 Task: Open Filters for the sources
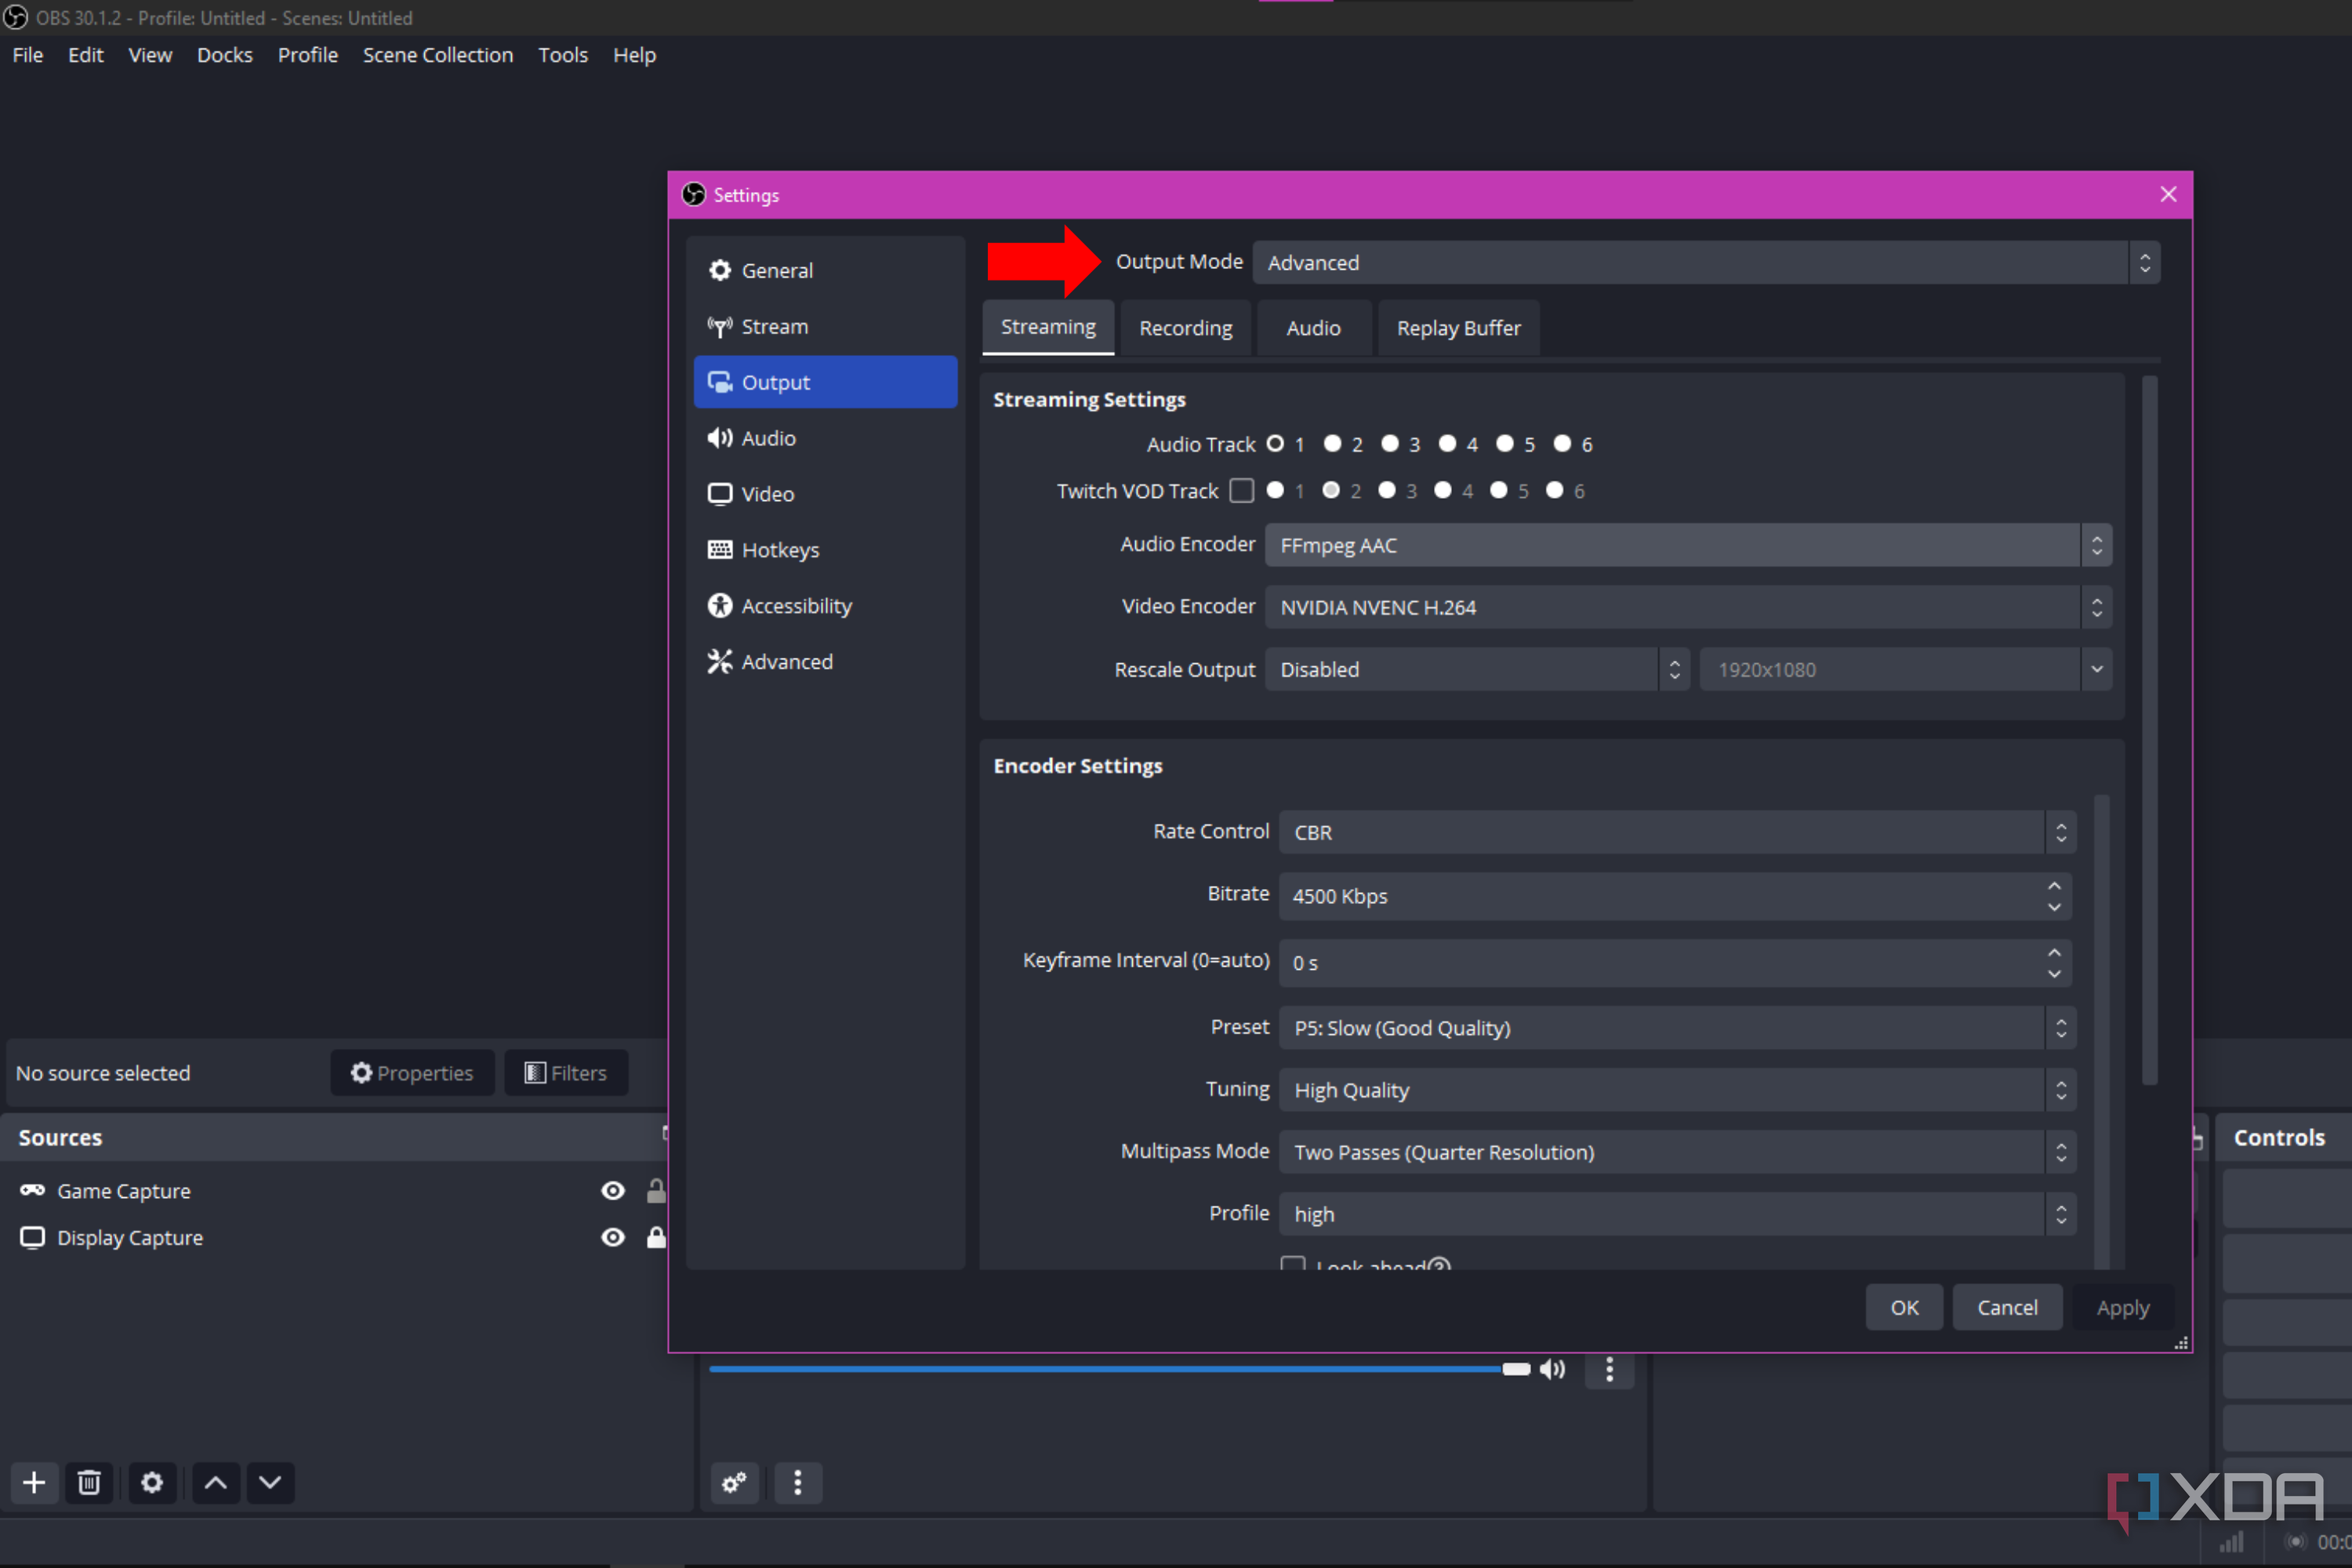pos(566,1072)
